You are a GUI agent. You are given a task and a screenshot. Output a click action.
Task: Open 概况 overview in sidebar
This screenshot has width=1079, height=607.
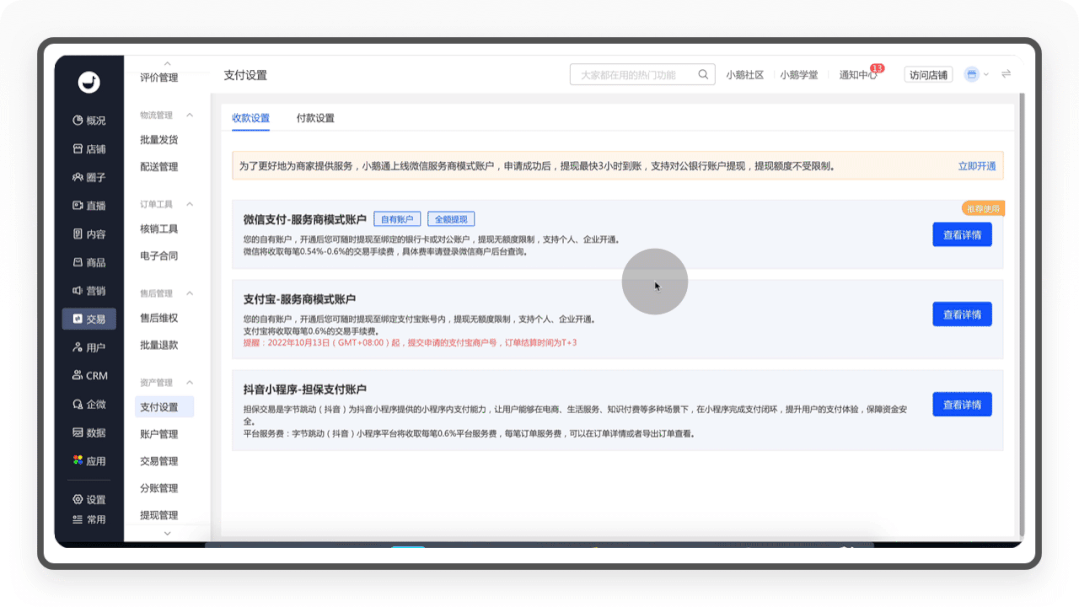(x=89, y=120)
